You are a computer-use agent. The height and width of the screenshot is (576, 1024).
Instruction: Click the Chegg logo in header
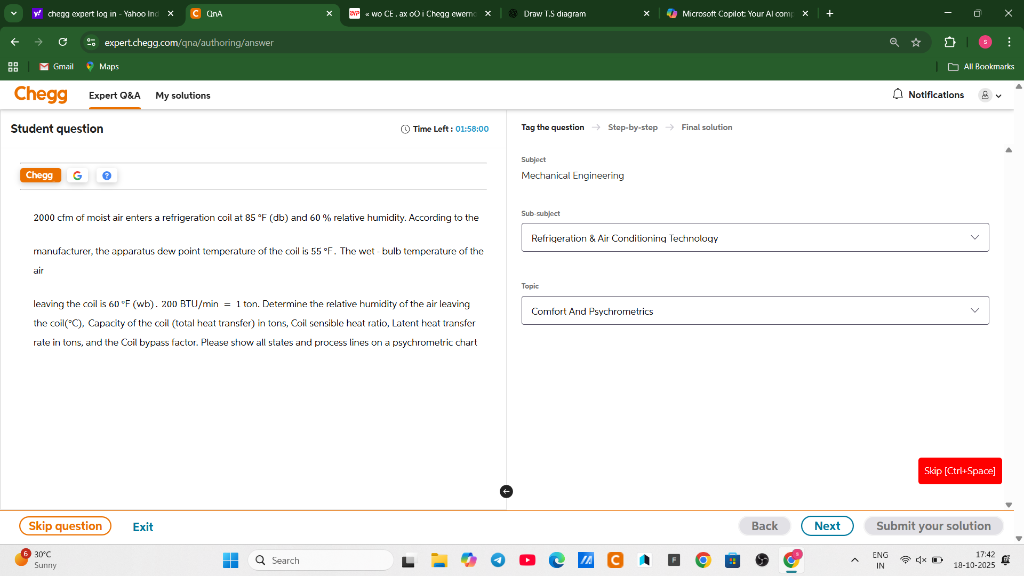(x=40, y=95)
